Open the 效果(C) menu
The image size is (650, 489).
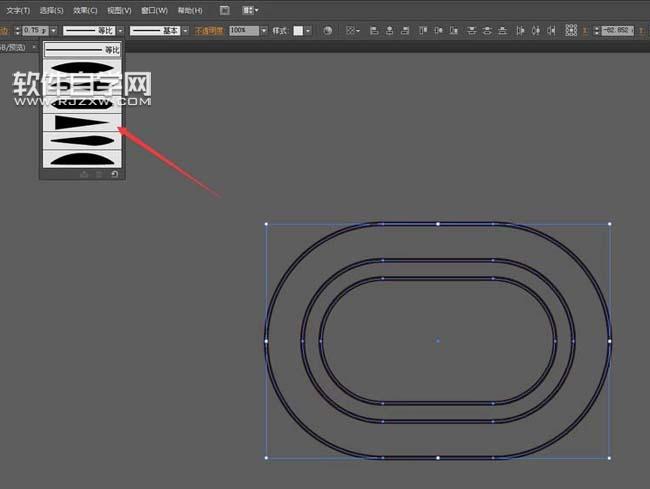85,10
